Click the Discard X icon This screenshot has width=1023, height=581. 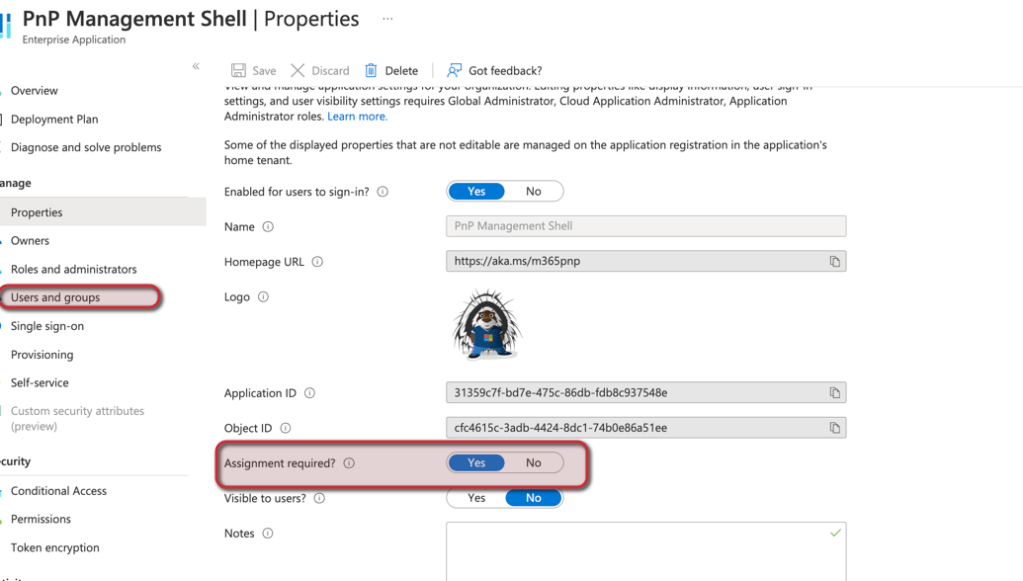(297, 71)
